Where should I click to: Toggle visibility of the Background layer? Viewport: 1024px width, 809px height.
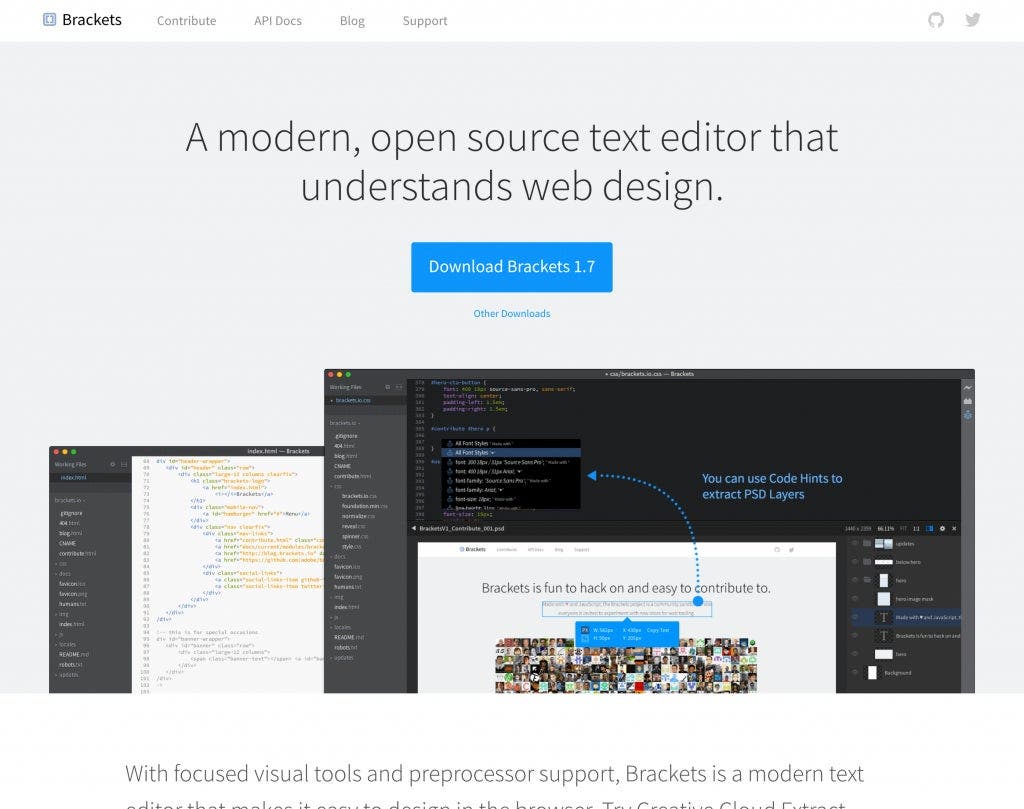coord(855,673)
